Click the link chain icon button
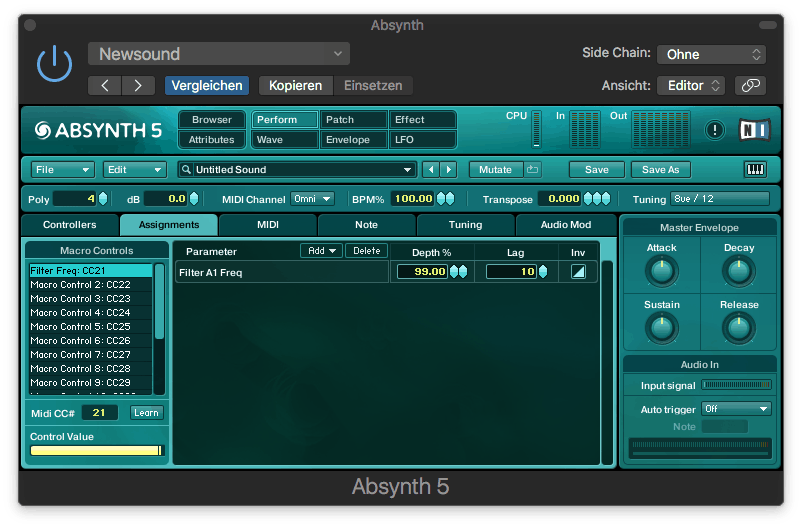The height and width of the screenshot is (528, 802). (x=750, y=86)
